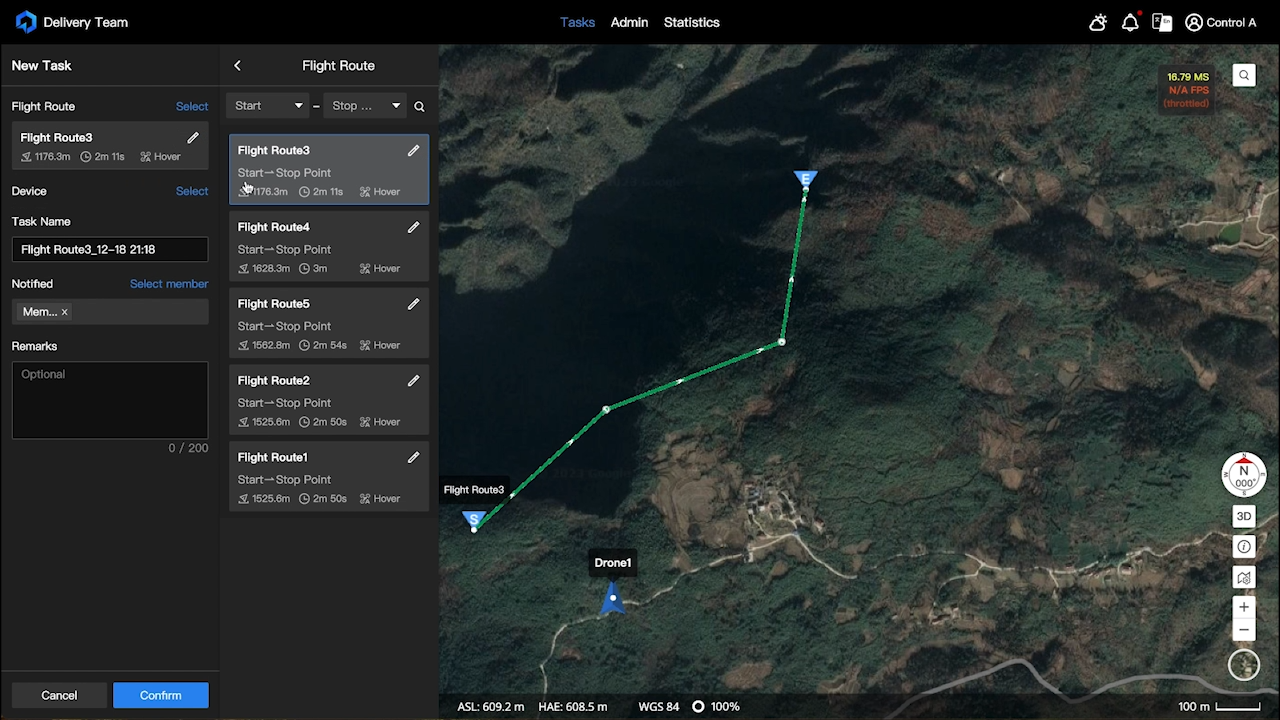Edit Flight Route4 with pencil icon
Viewport: 1280px width, 720px height.
413,227
